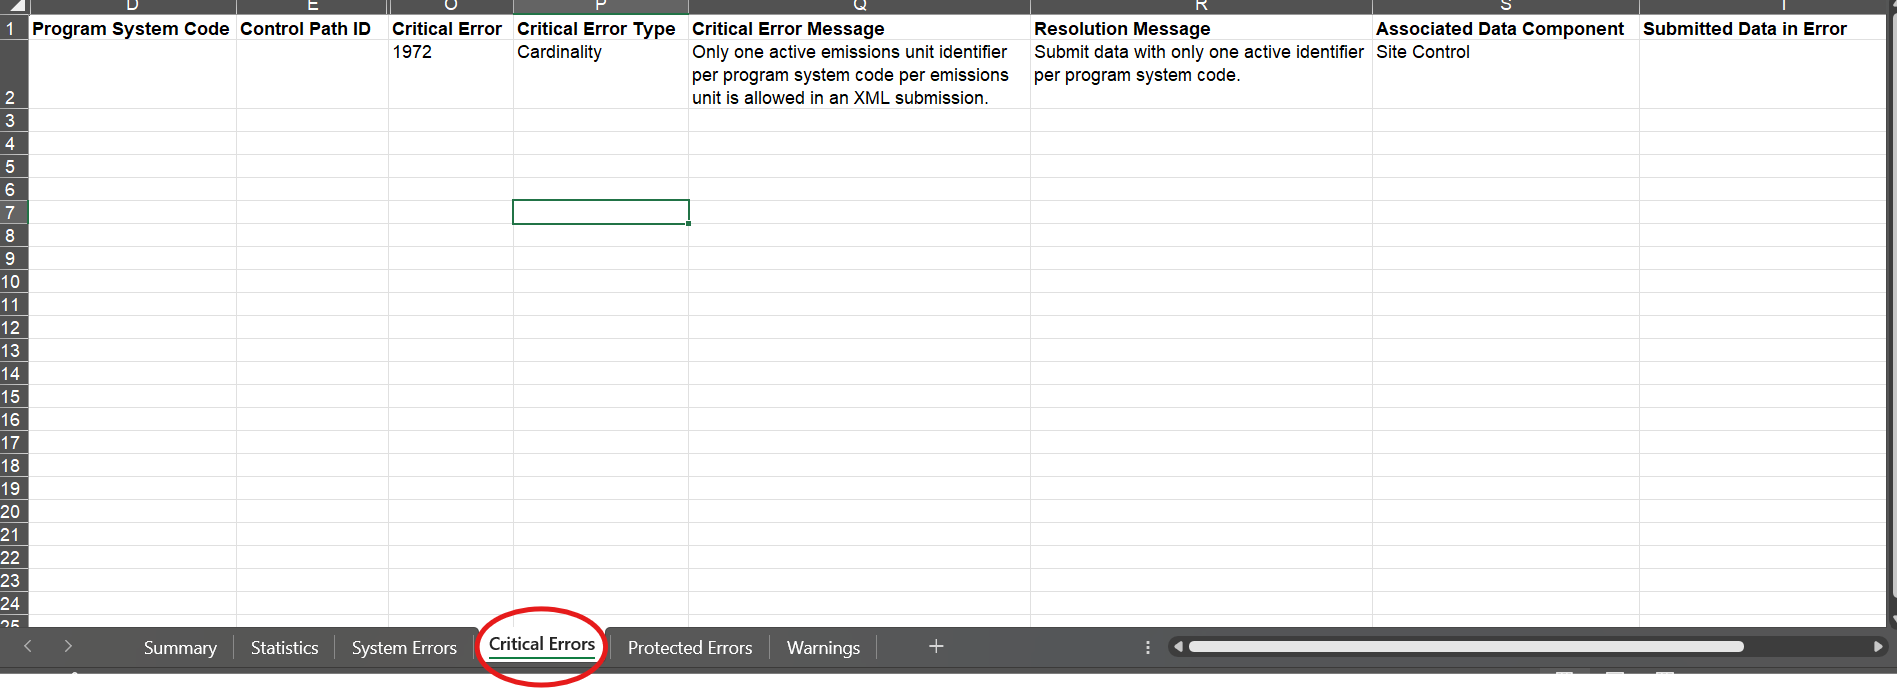Open the Warnings sheet tab

click(x=823, y=648)
